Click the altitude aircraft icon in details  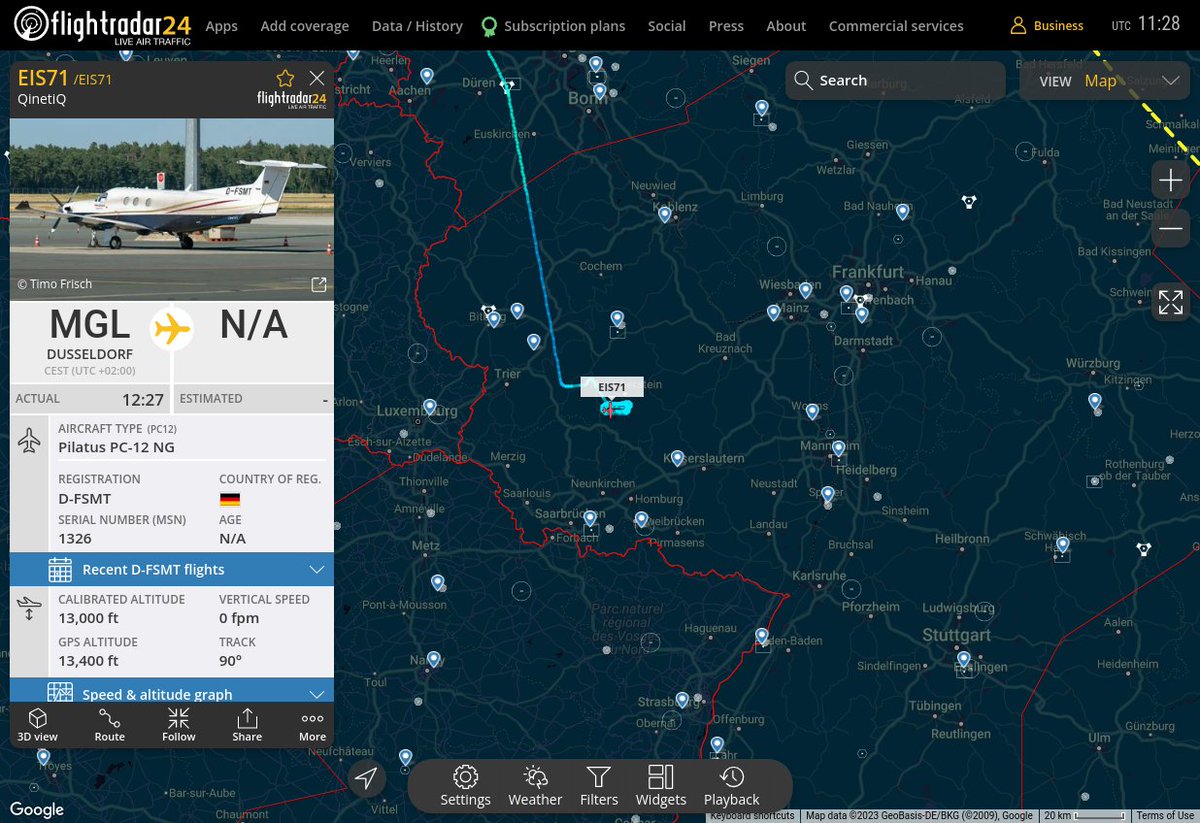click(30, 608)
